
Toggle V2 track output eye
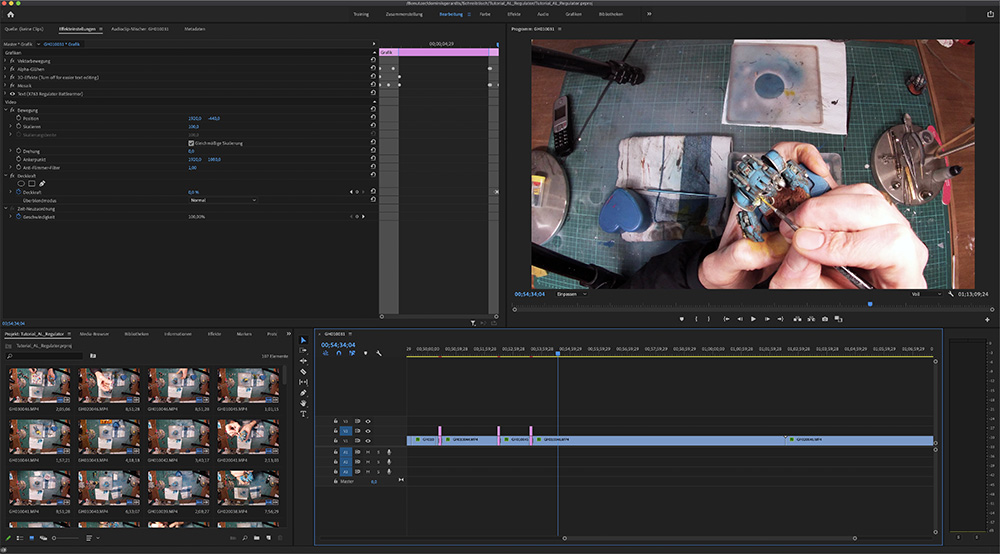coord(368,431)
